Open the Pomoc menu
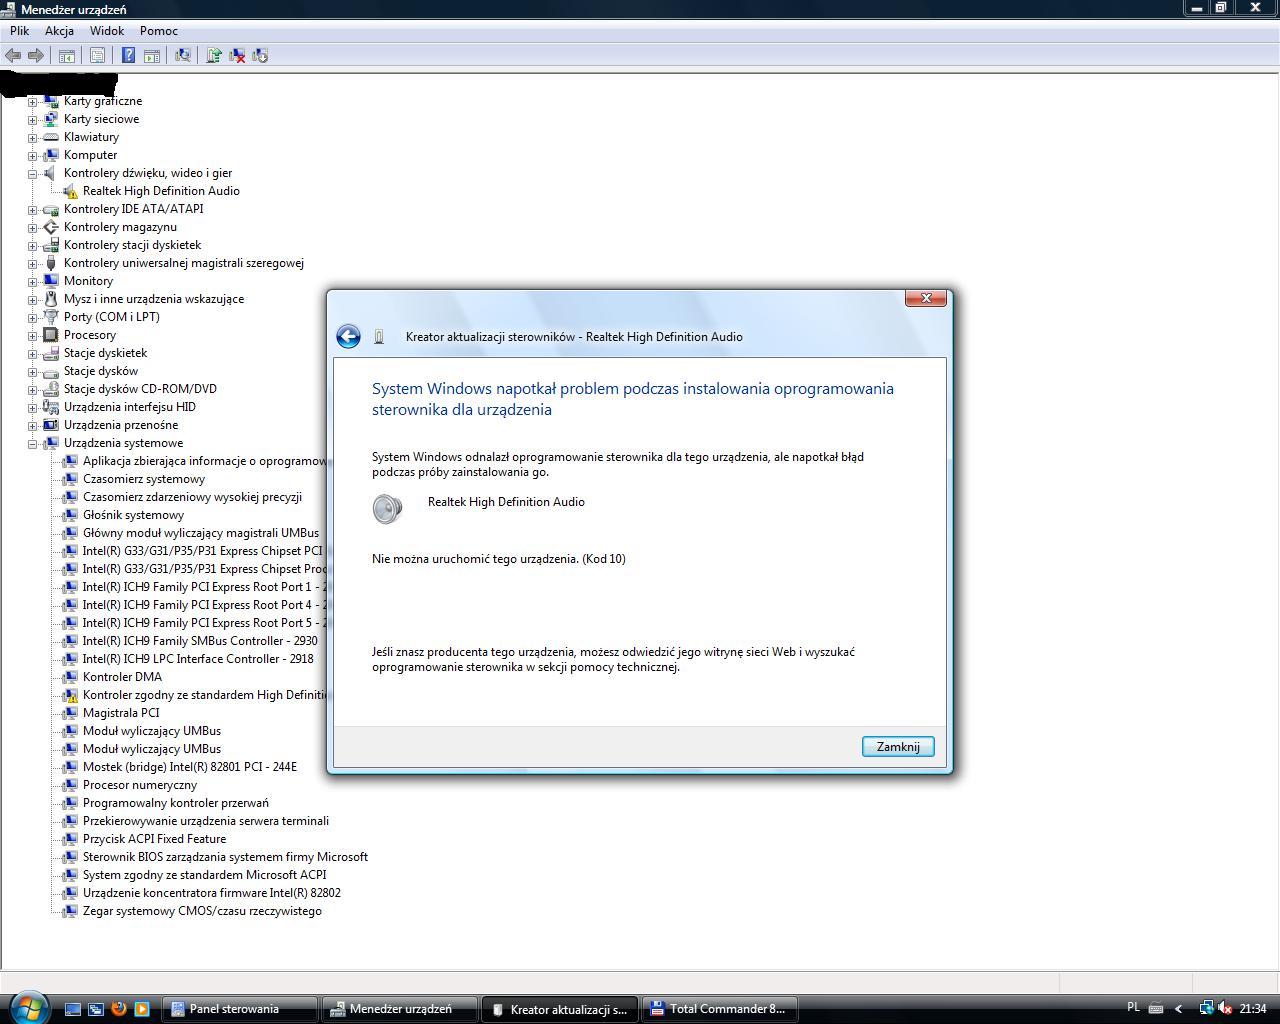 click(x=159, y=31)
